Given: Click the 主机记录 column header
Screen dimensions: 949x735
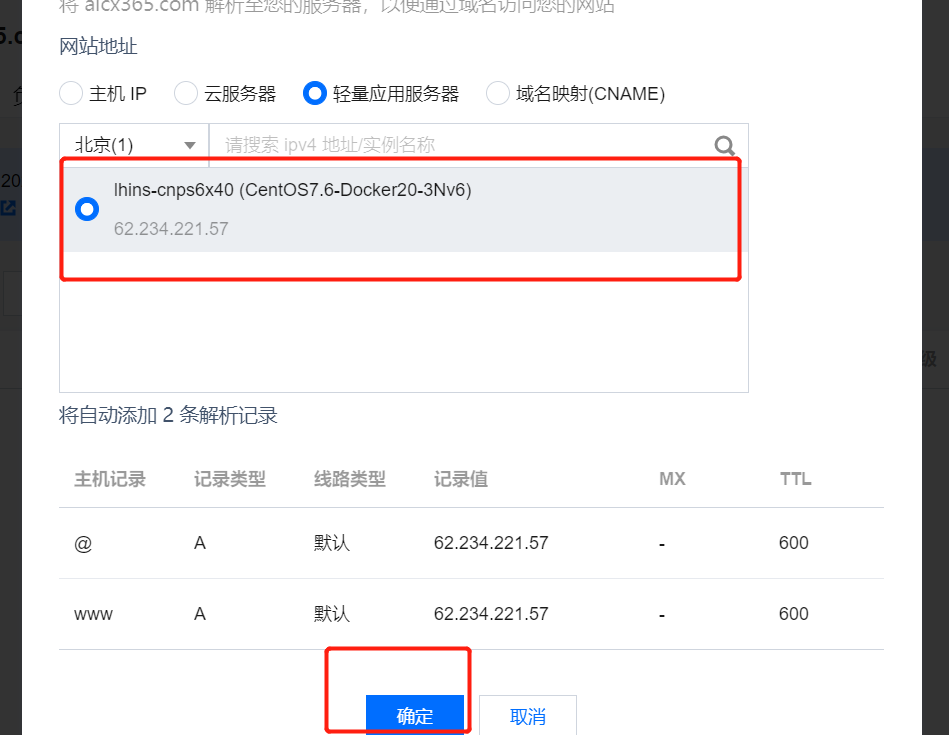Looking at the screenshot, I should click(110, 479).
